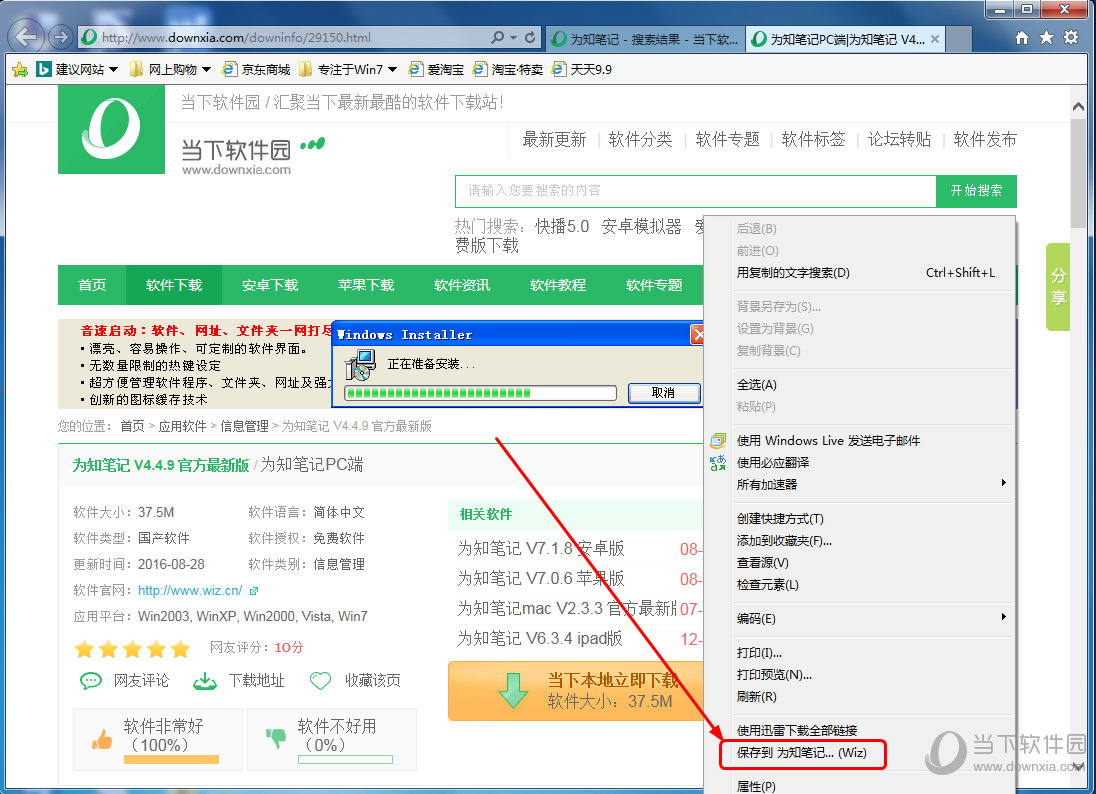The image size is (1096, 794).
Task: Choose 全选(A) in the context menu
Action: 872,384
